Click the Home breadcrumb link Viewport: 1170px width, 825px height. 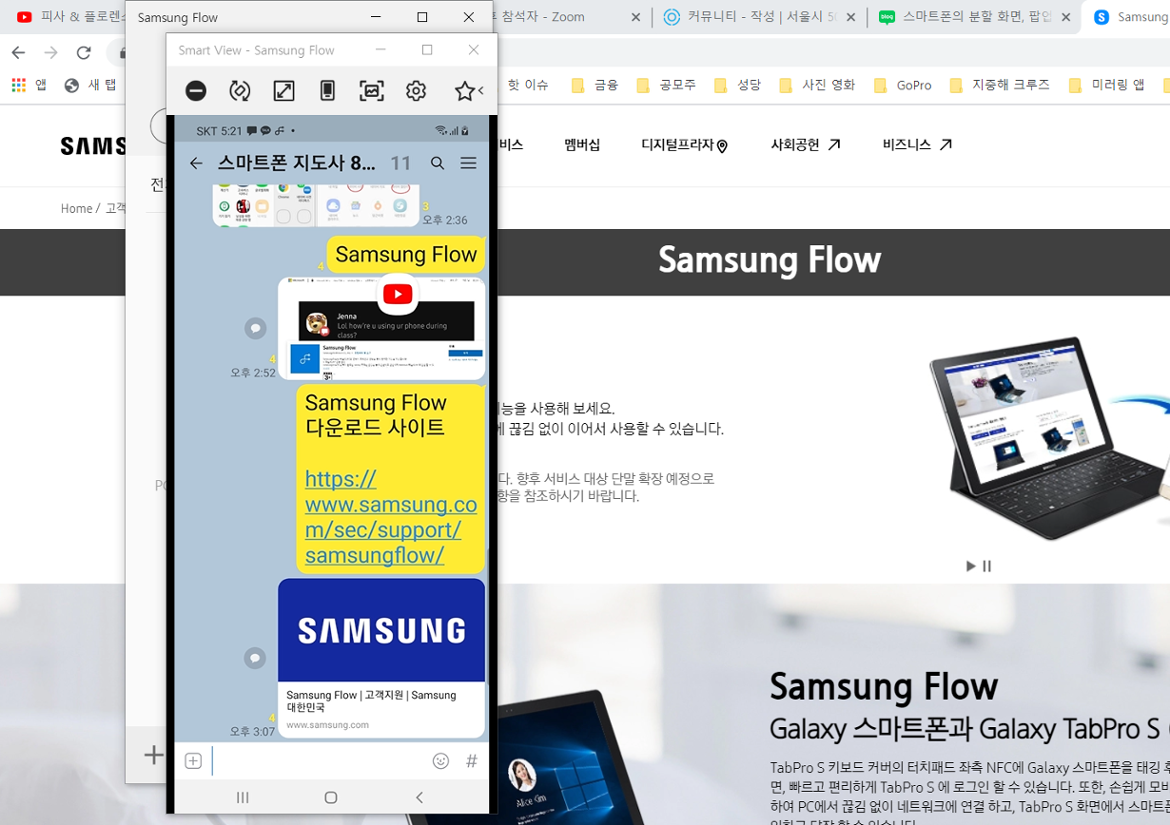click(x=76, y=208)
